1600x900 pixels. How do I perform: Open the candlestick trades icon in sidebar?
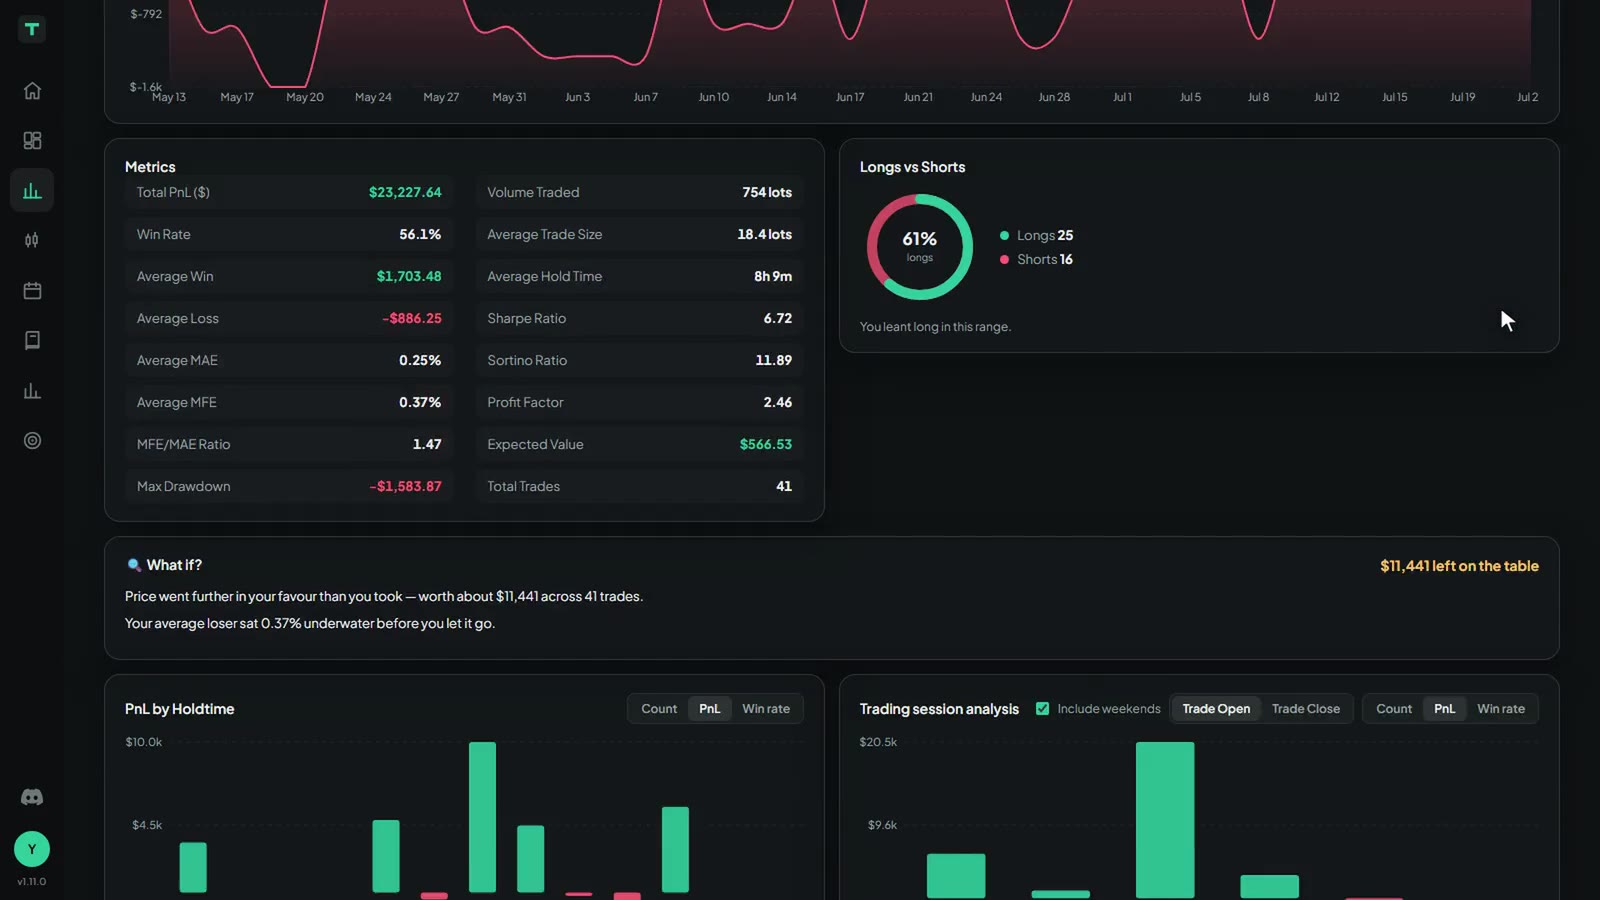coord(32,240)
